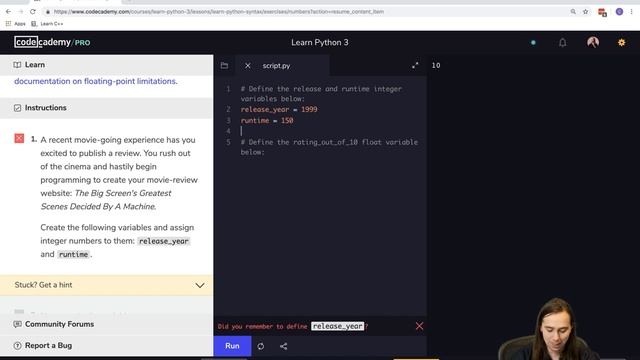Click the release_year keyword in instructions

tap(164, 241)
